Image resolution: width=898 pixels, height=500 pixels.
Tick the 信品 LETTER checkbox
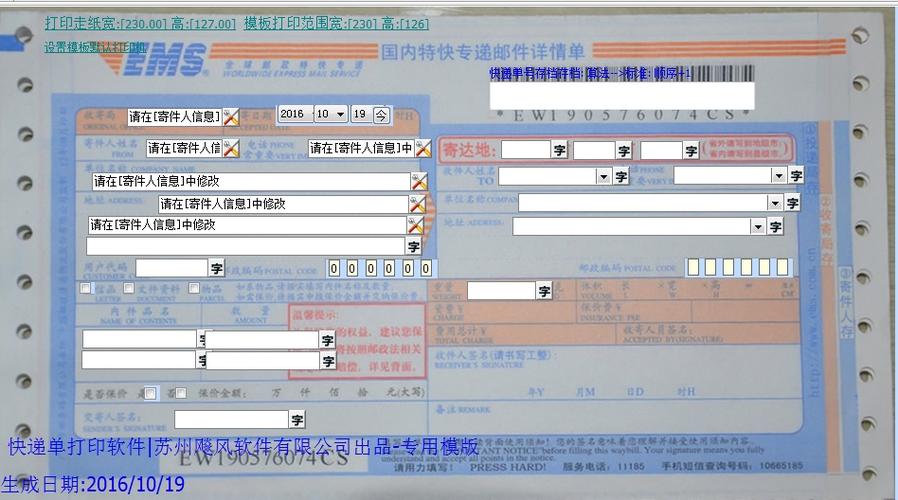[85, 288]
